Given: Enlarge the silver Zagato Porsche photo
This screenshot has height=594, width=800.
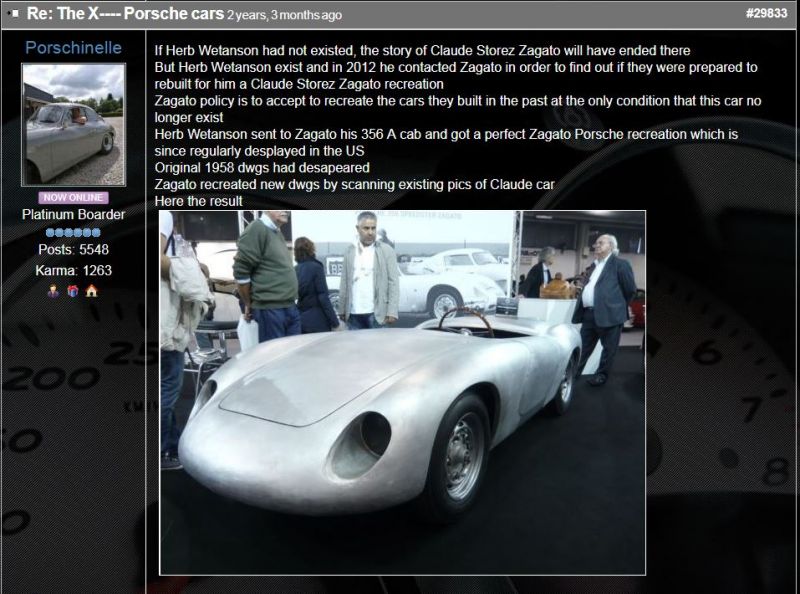Looking at the screenshot, I should point(403,392).
